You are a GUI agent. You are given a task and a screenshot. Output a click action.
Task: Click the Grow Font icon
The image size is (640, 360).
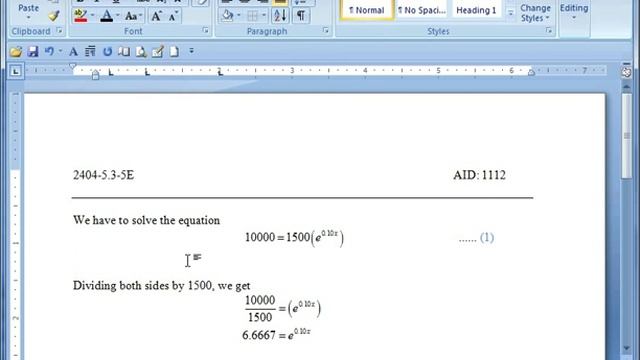156,16
